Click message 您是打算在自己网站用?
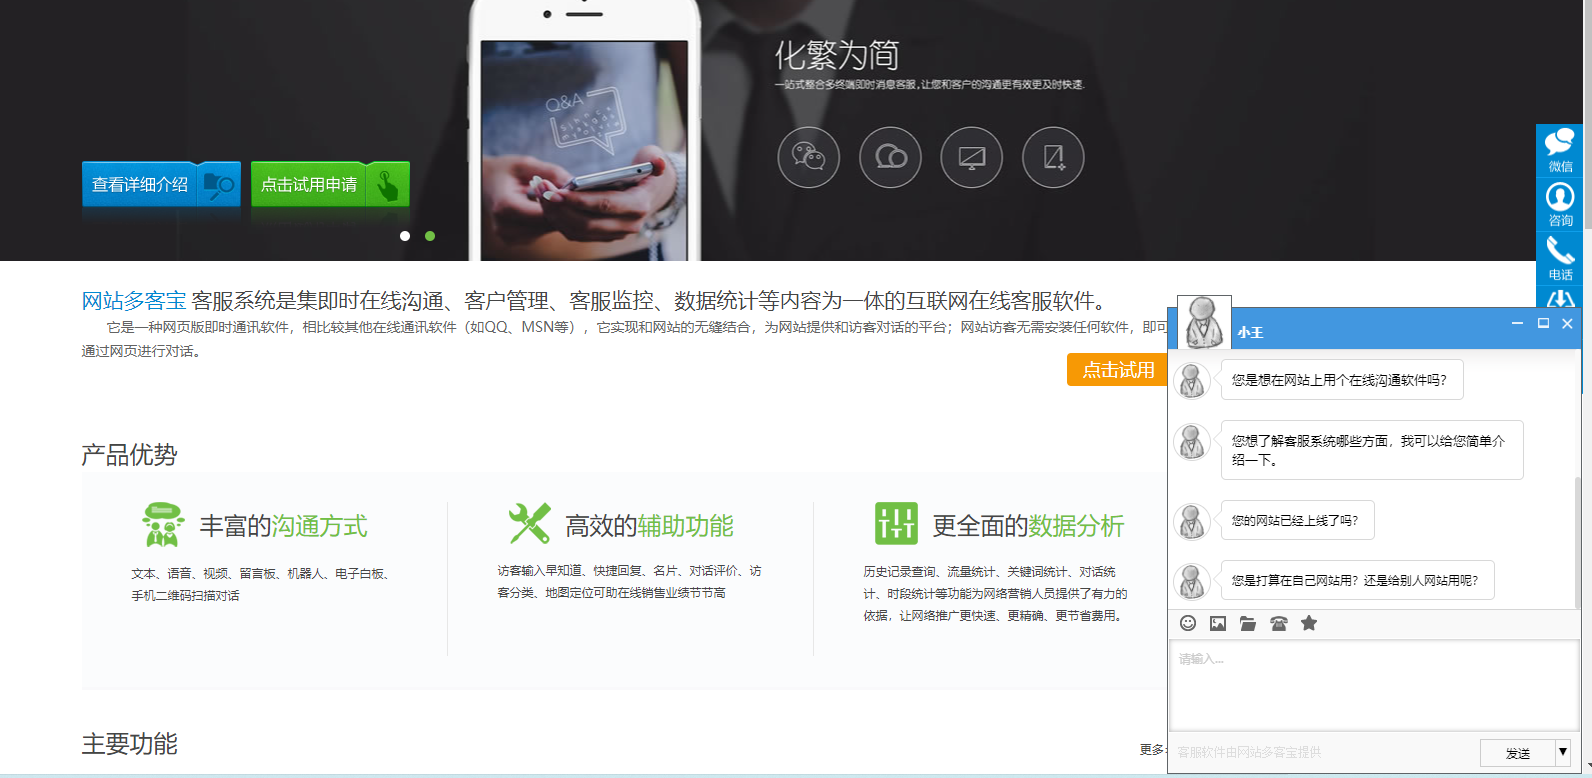This screenshot has width=1592, height=778. pyautogui.click(x=1357, y=580)
